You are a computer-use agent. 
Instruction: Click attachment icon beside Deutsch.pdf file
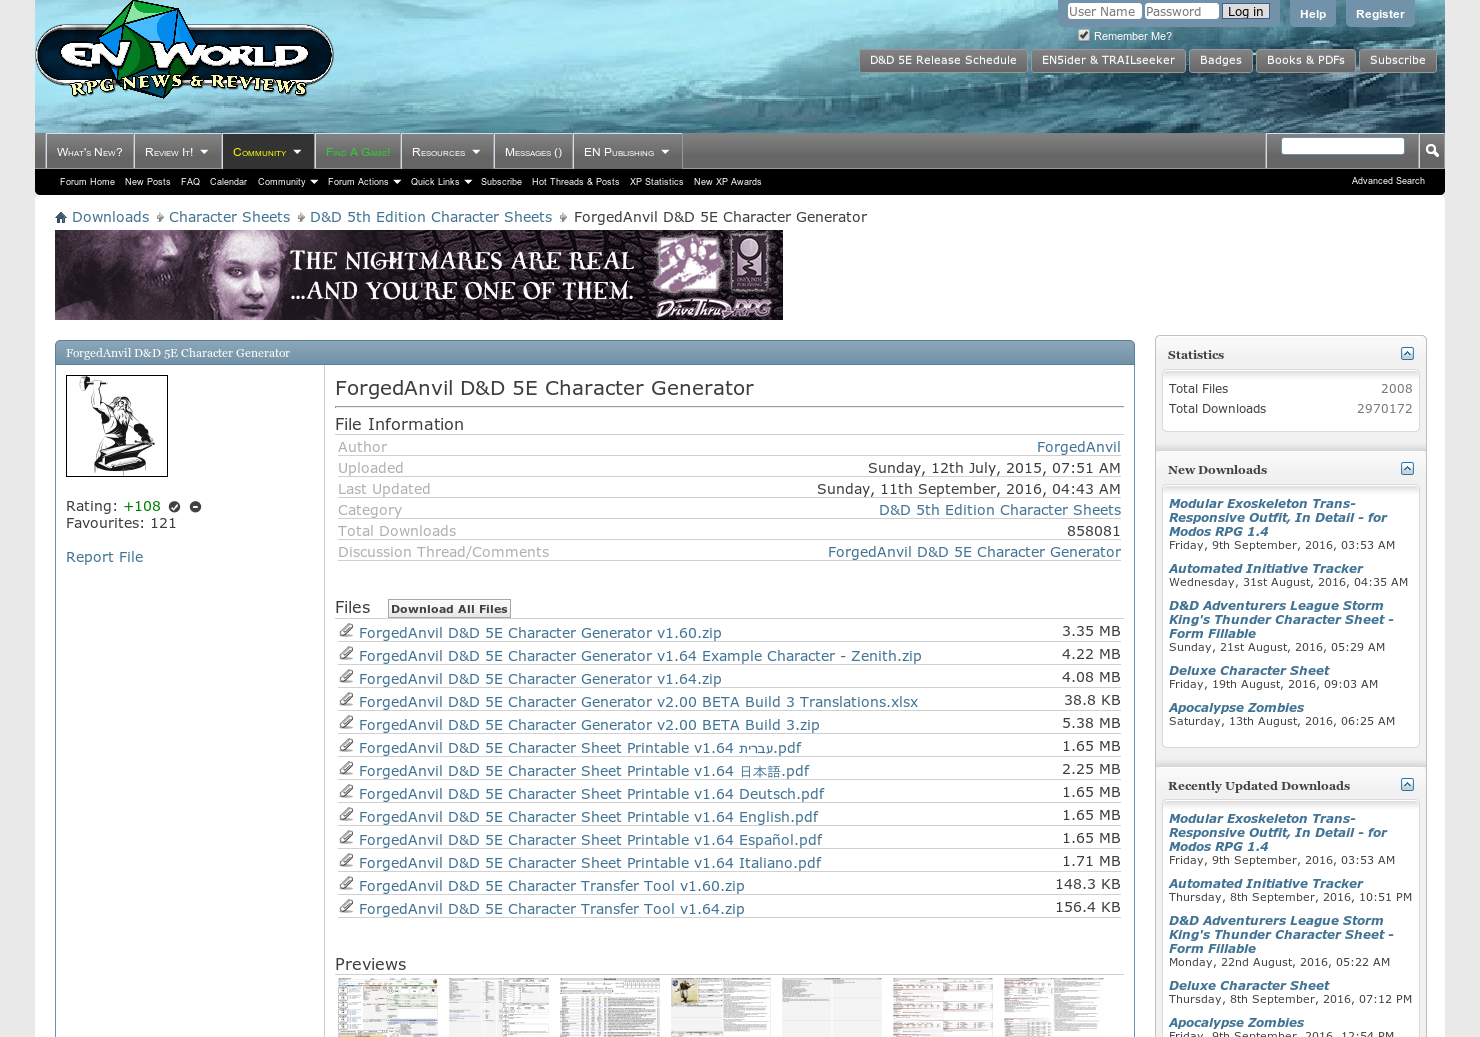pos(346,792)
